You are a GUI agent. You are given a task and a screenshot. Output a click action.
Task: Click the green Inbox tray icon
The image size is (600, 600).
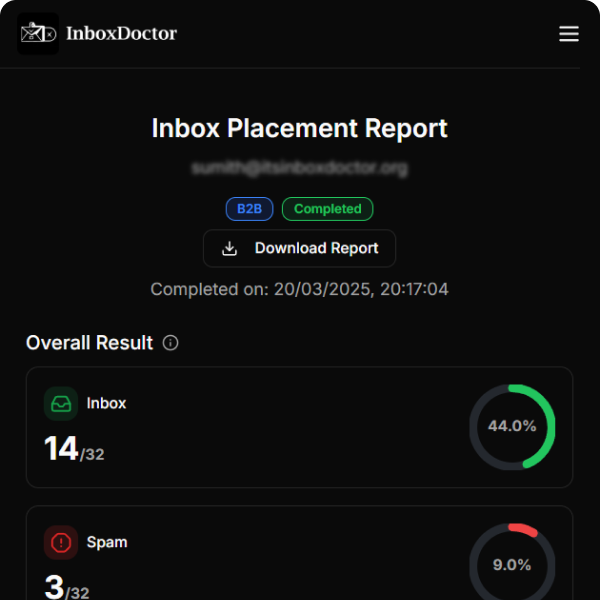click(x=61, y=404)
